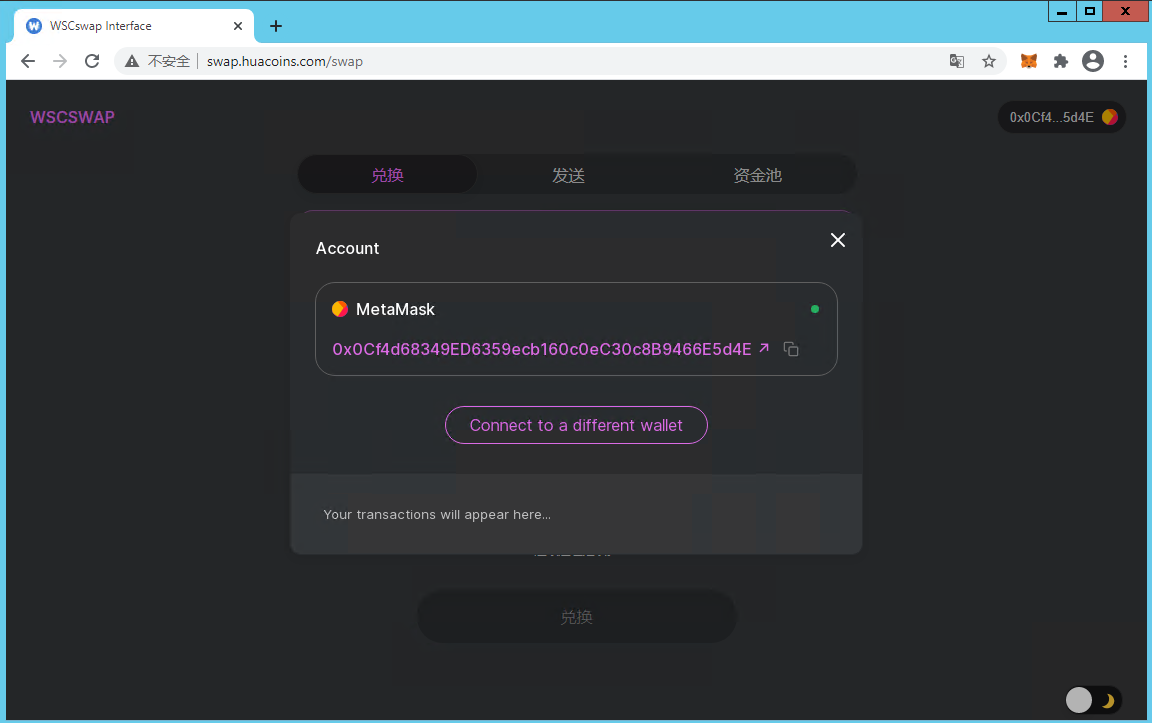Click the full wallet address link
Screen dimensions: 1152x723
pyautogui.click(x=542, y=349)
